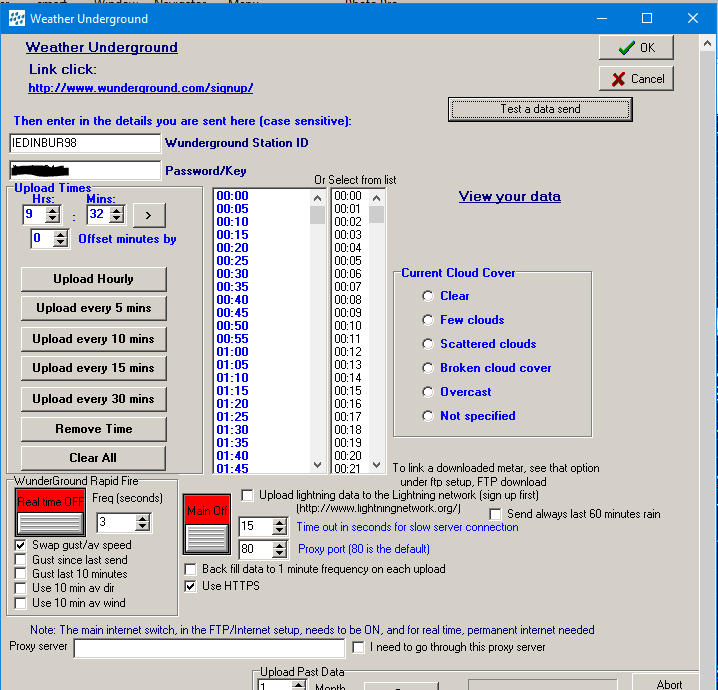Uncheck the Use HTTPS checkbox
The width and height of the screenshot is (718, 690).
tap(190, 586)
